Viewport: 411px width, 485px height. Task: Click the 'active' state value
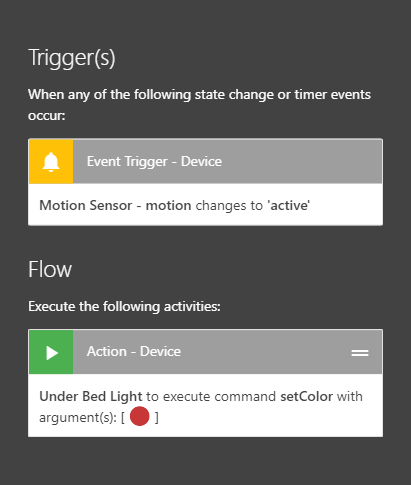point(289,205)
